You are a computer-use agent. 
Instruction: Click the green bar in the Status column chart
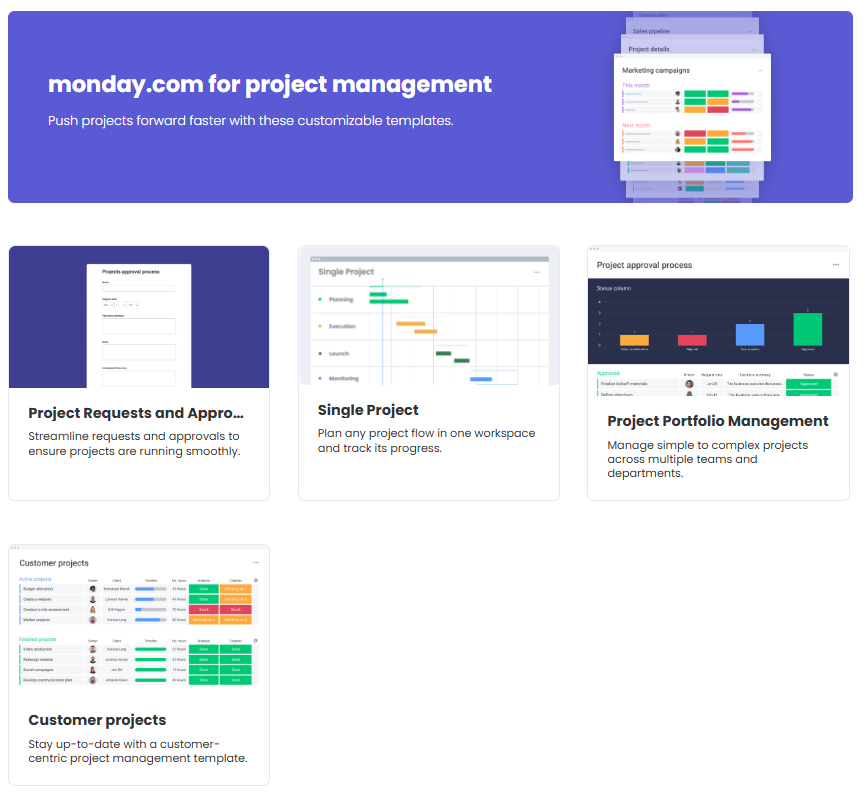click(x=807, y=329)
